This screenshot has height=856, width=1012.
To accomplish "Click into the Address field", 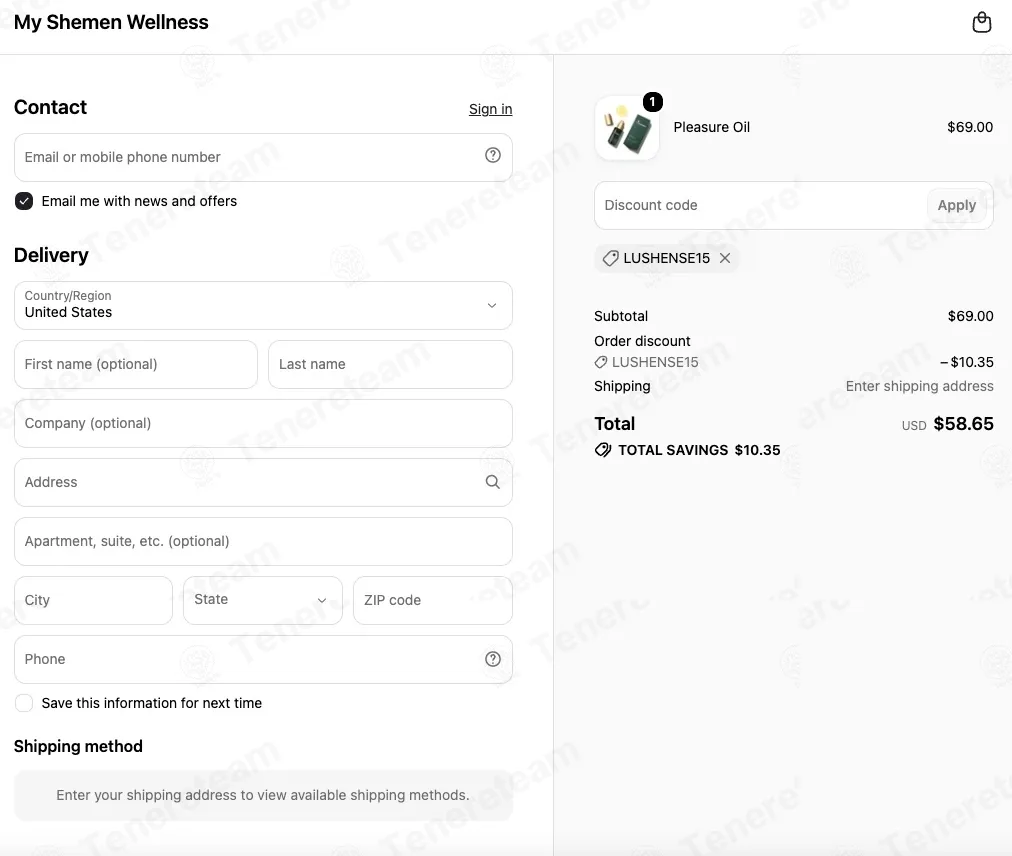I will click(x=263, y=482).
